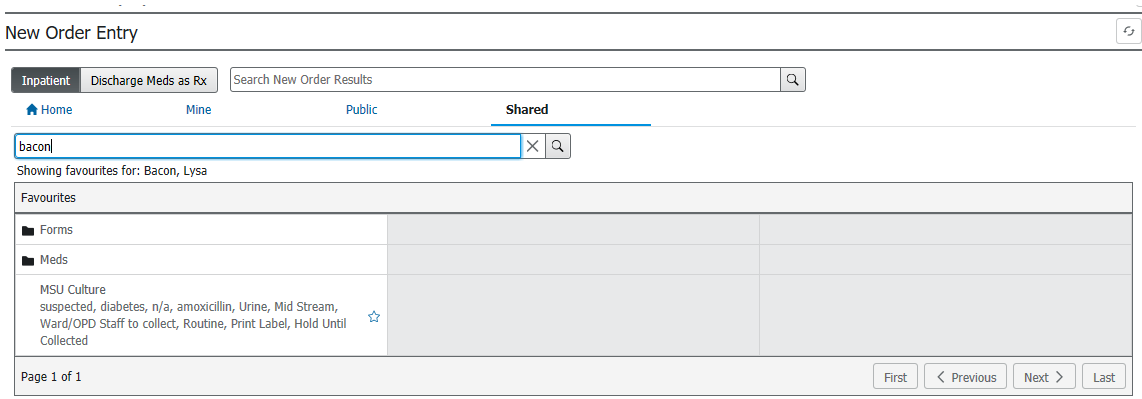Jump to the Last page
The image size is (1142, 399).
(x=1103, y=377)
